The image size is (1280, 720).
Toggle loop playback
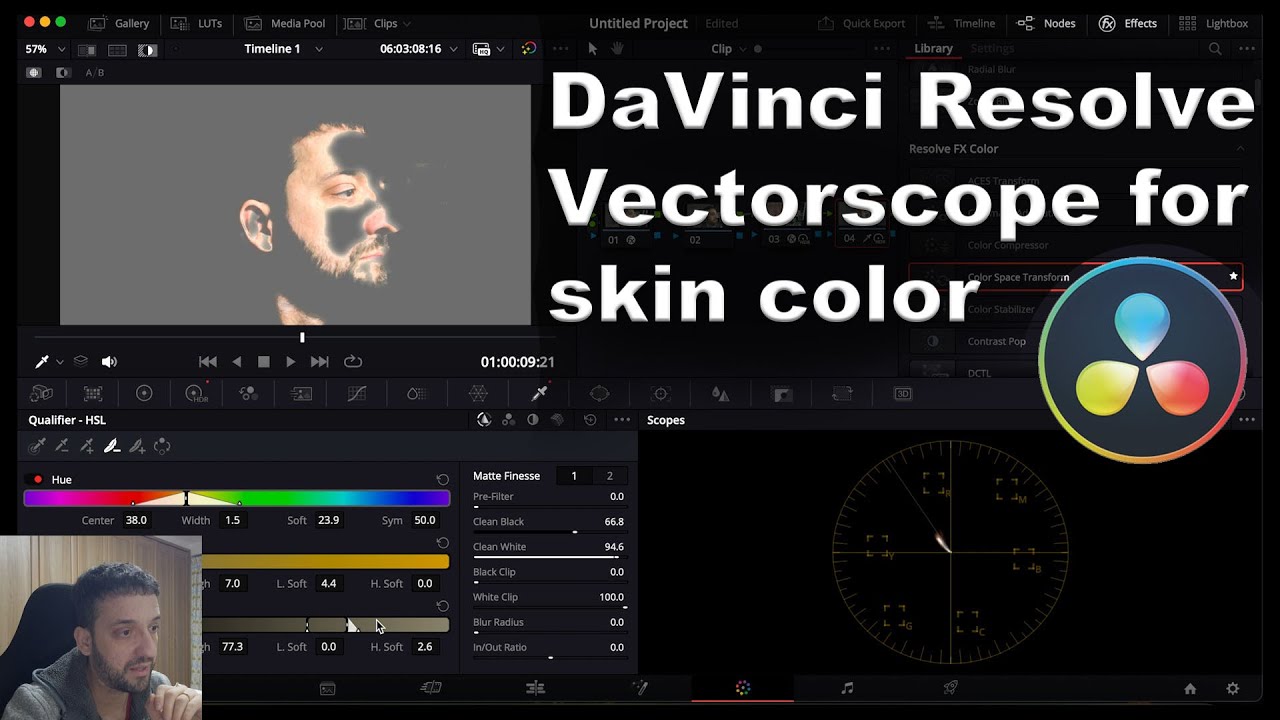[x=352, y=362]
